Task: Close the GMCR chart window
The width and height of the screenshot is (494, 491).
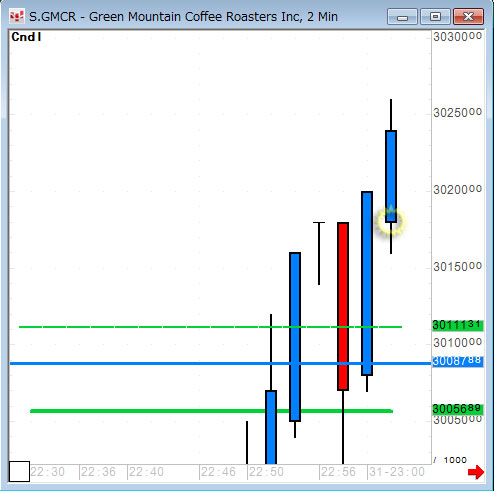Action: point(468,17)
